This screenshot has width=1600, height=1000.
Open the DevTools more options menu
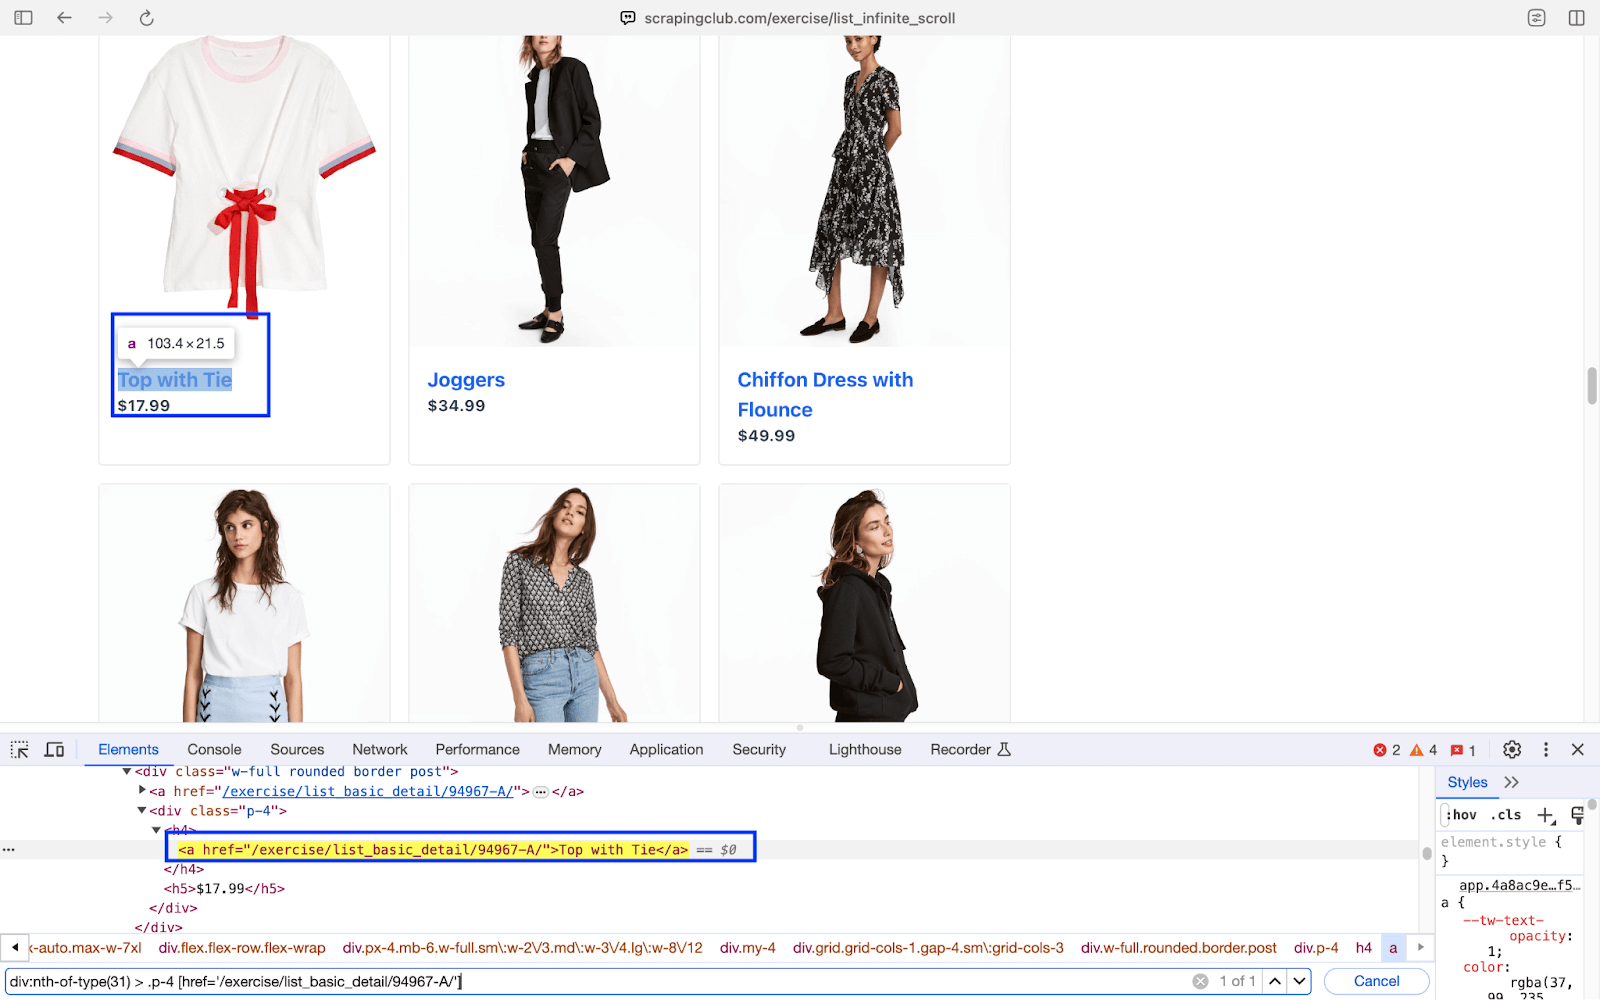[1546, 750]
